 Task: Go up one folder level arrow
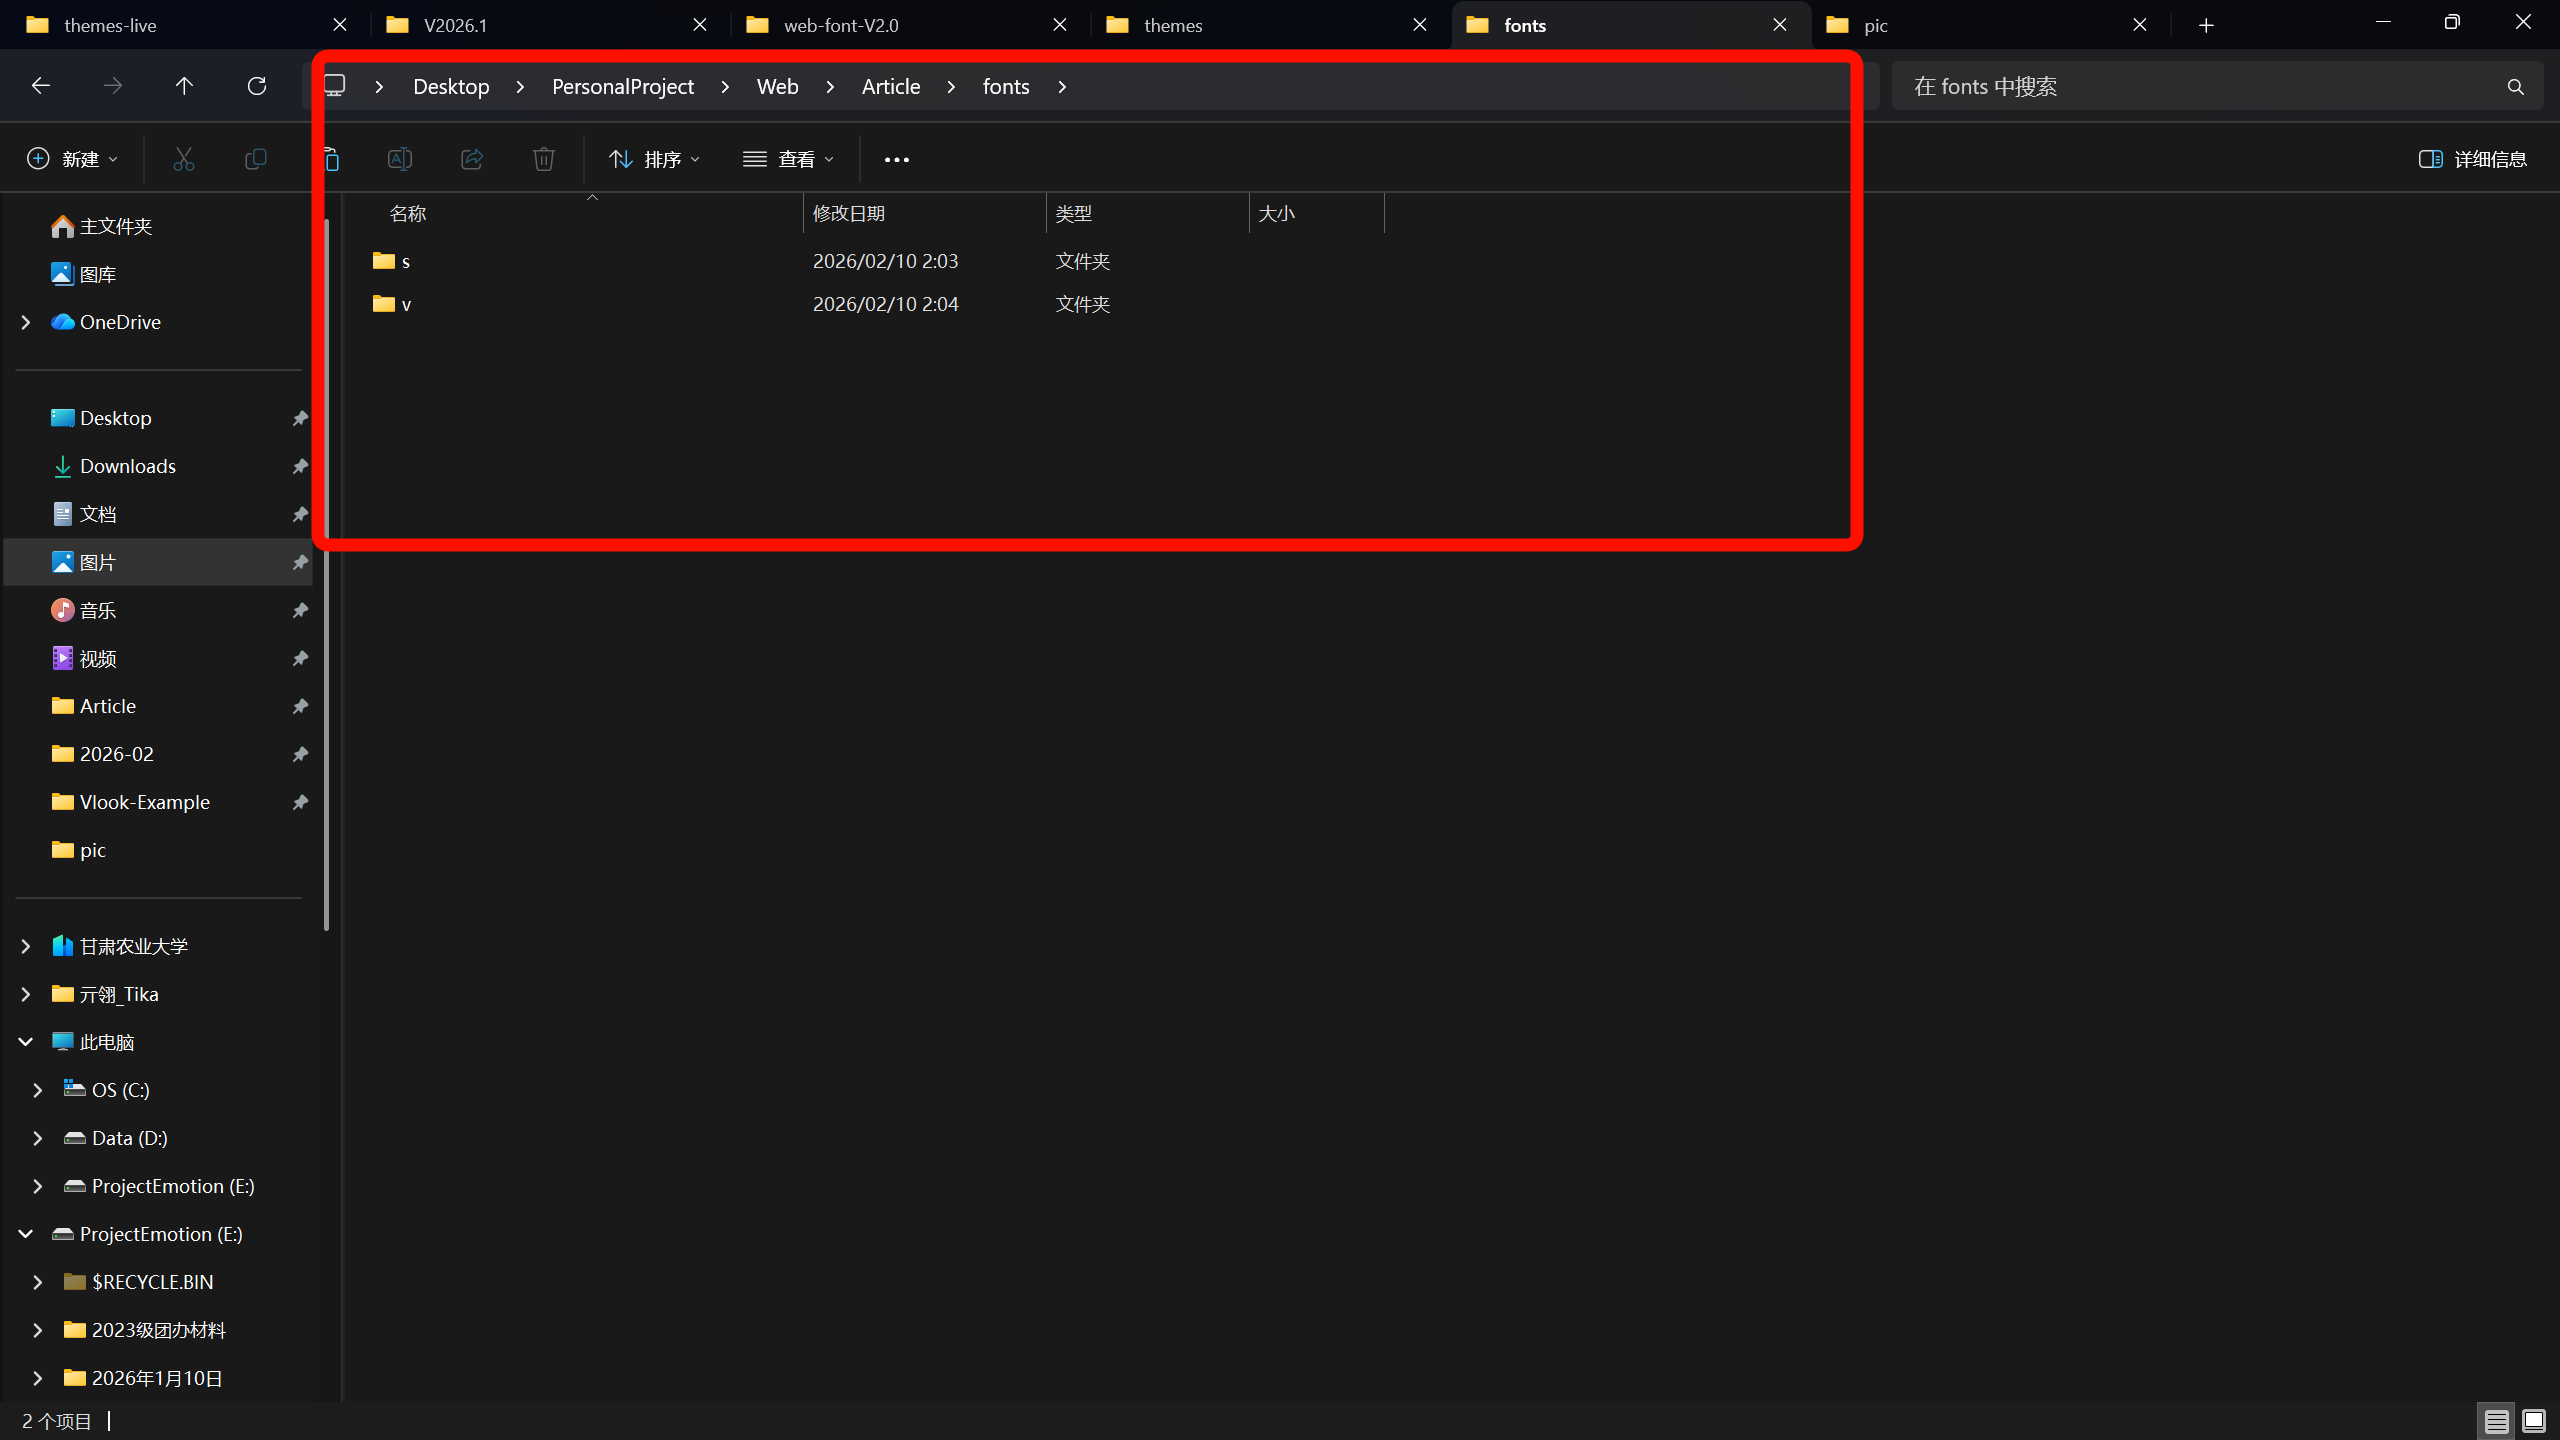(x=184, y=86)
